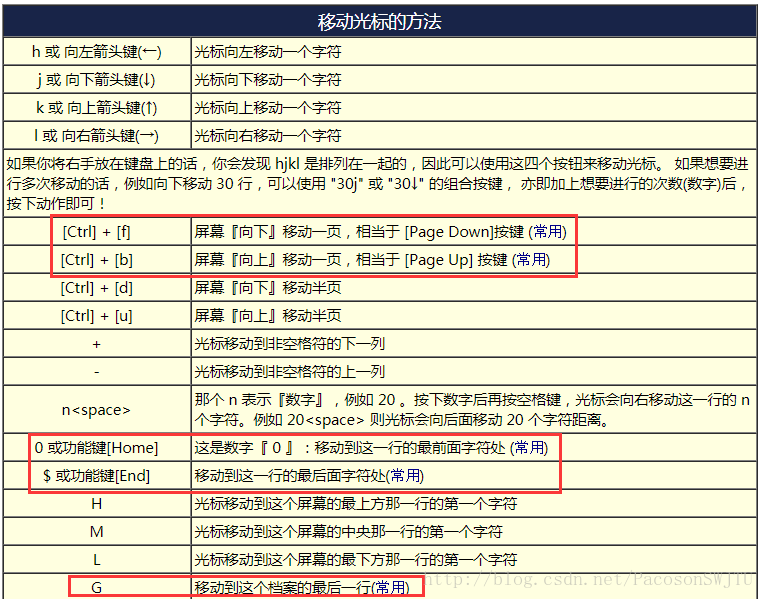Select the key cell '[Ctrl] + [u]'
Viewport: 764px width, 599px height.
coord(97,316)
